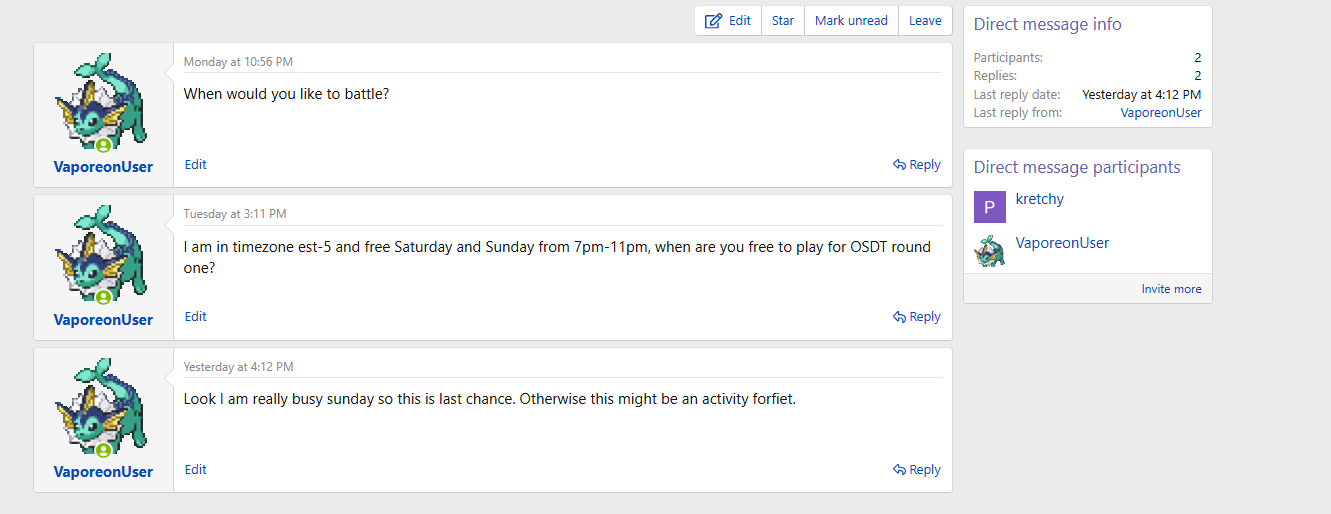Click VaporeonUser's small avatar in participants list

coord(989,251)
